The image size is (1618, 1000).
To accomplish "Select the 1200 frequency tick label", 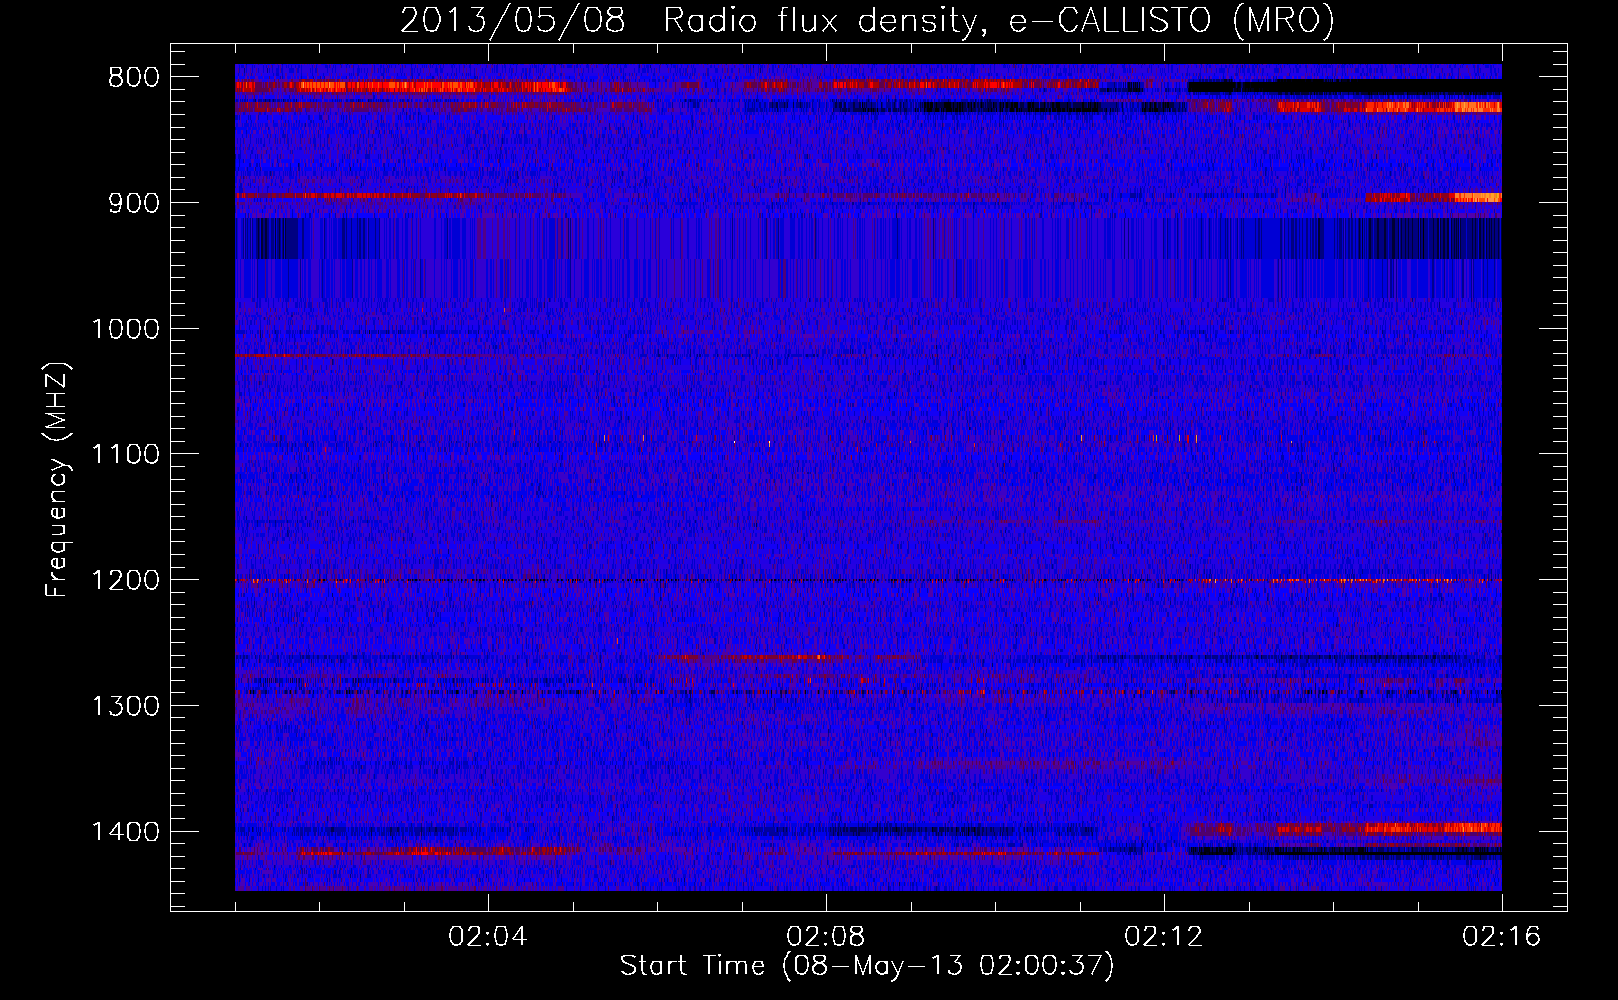I will 125,580.
